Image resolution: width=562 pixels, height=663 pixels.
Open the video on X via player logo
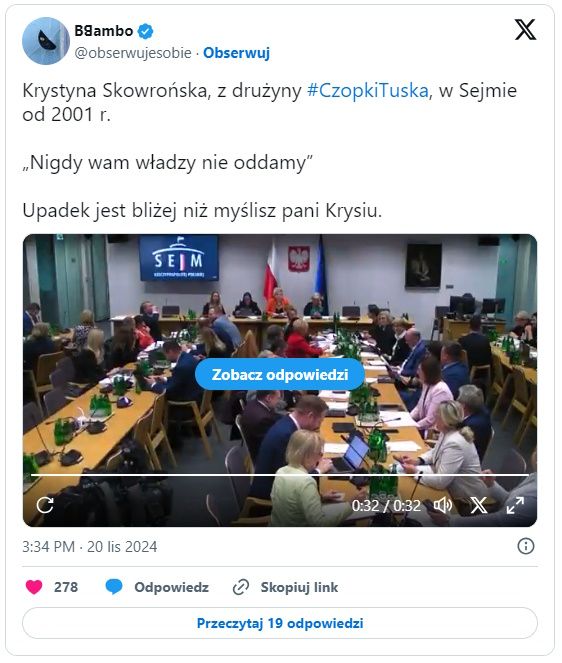click(x=479, y=505)
